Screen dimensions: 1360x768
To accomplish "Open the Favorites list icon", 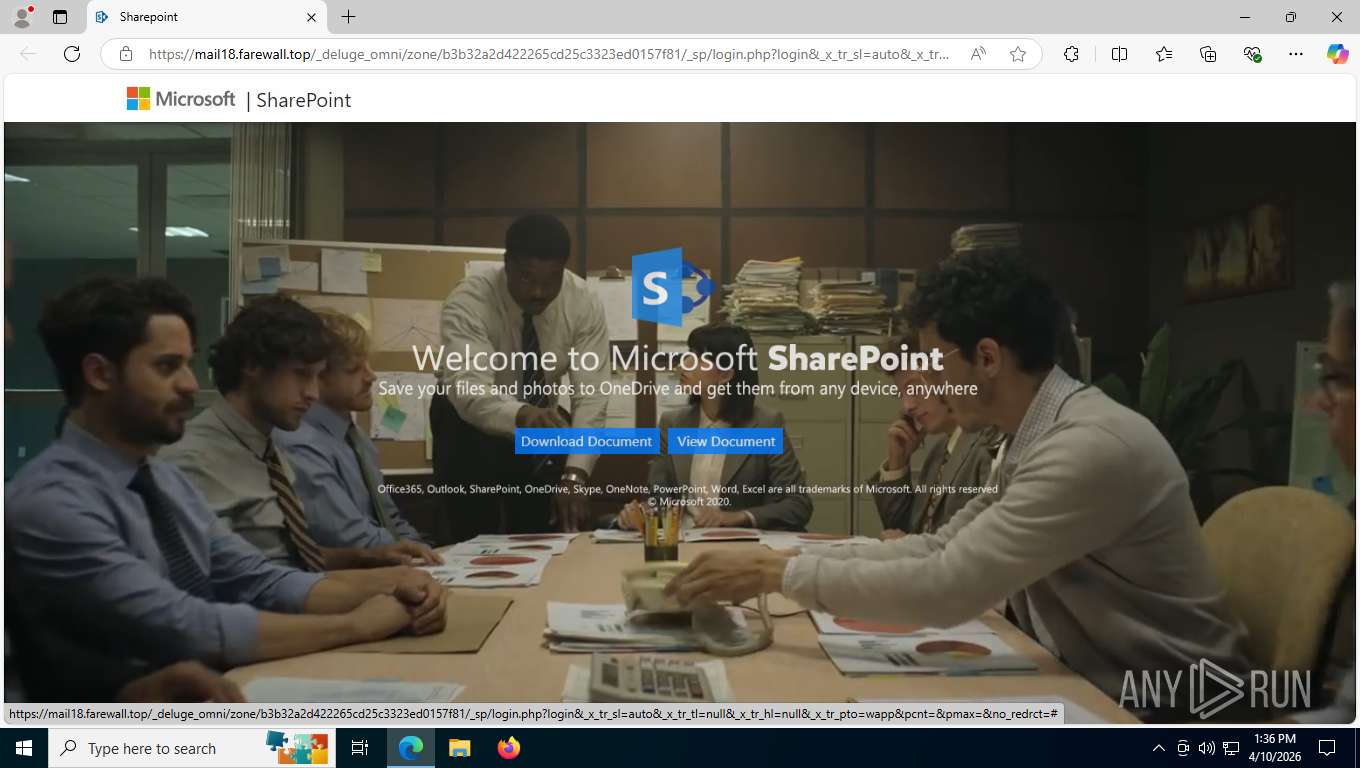I will (x=1164, y=54).
